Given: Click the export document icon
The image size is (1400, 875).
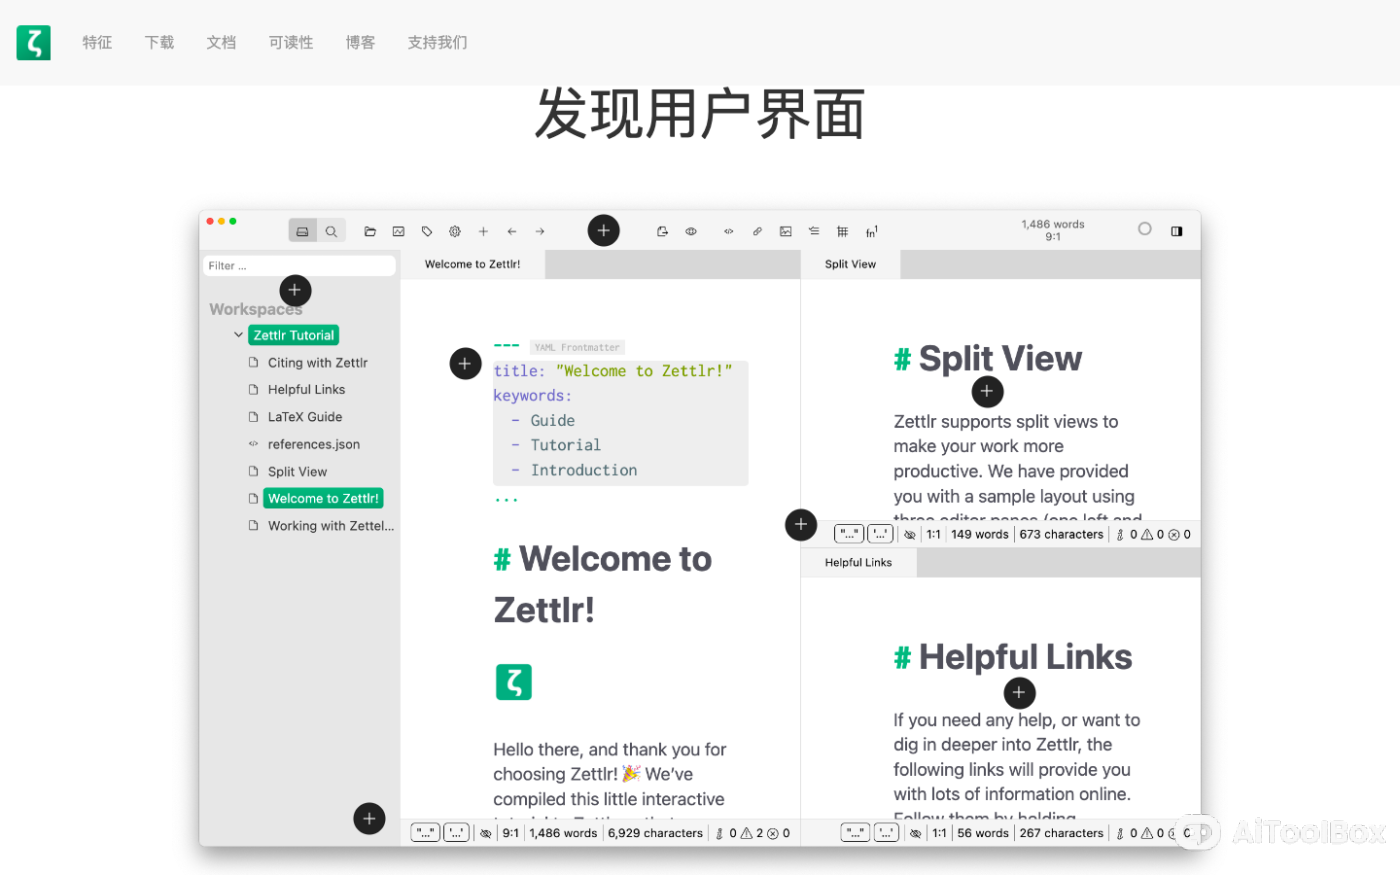Looking at the screenshot, I should 662,231.
